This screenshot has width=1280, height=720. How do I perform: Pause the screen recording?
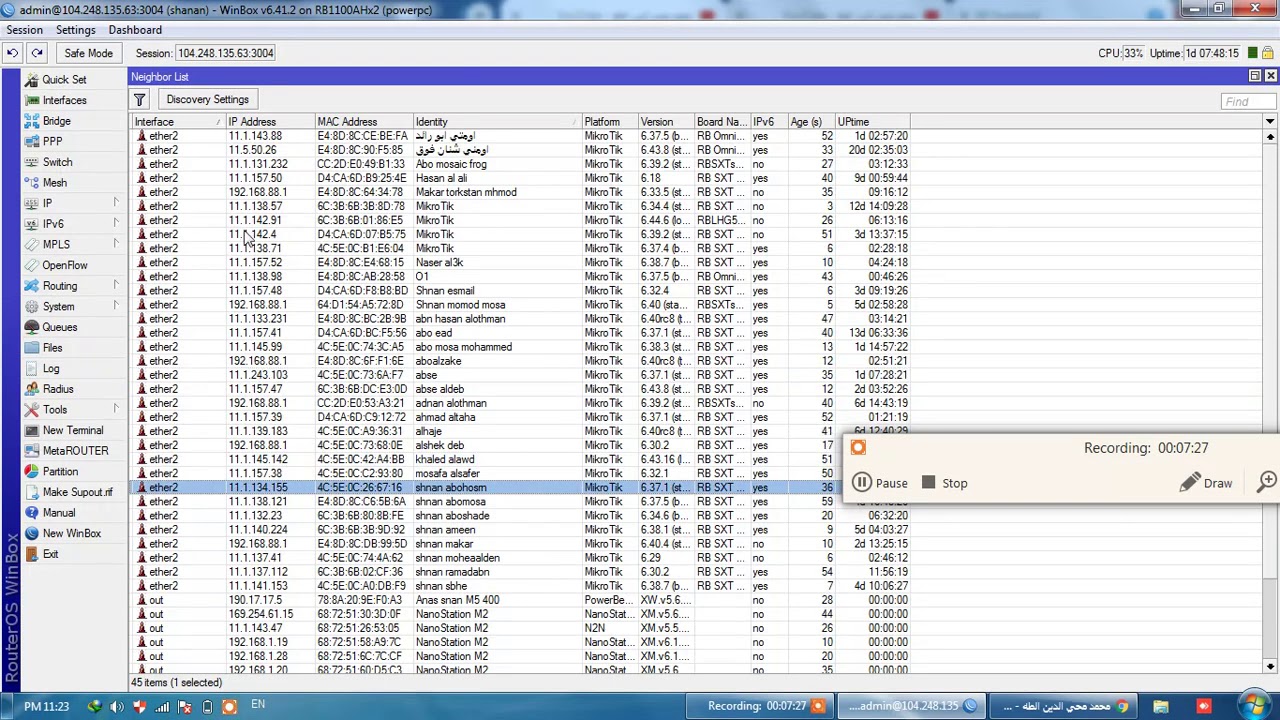click(880, 483)
